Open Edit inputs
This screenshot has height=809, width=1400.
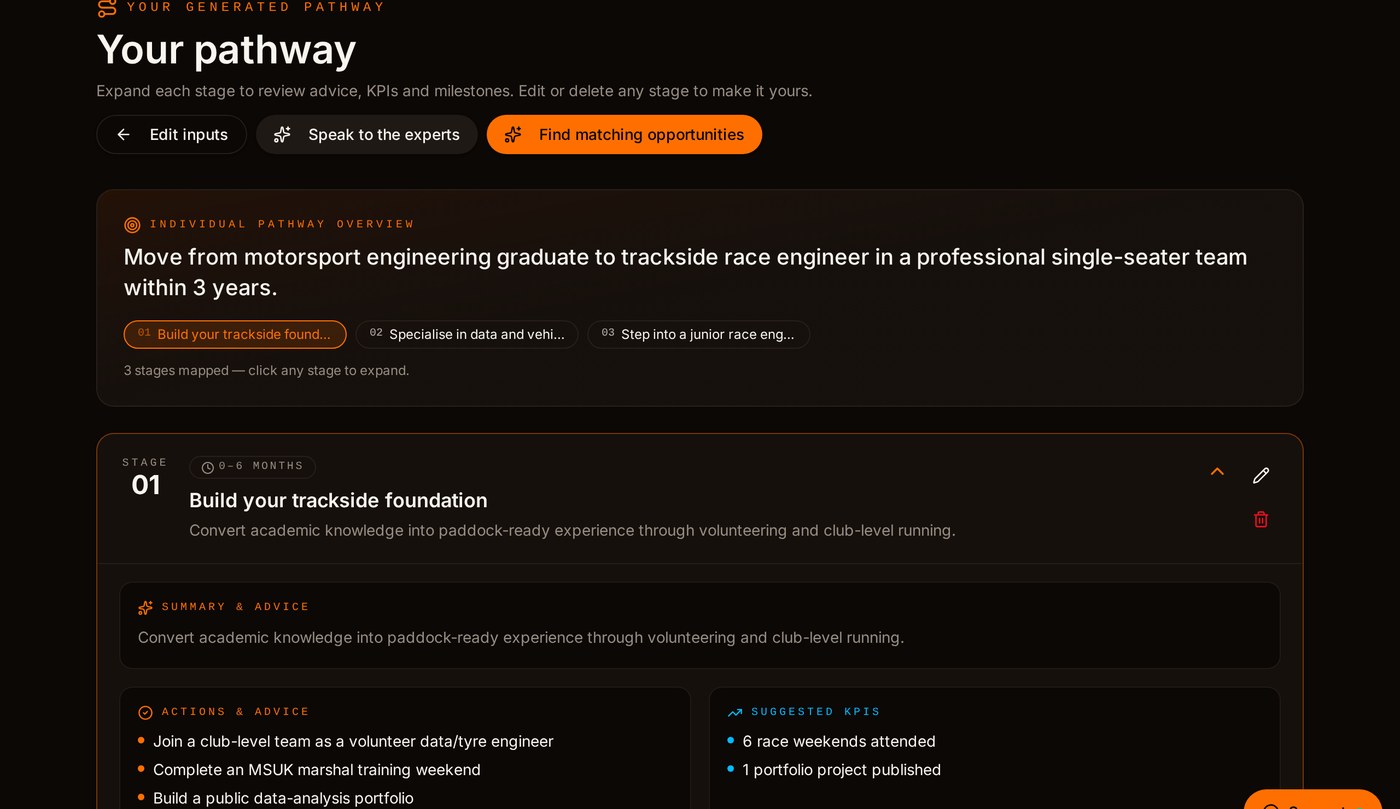171,134
